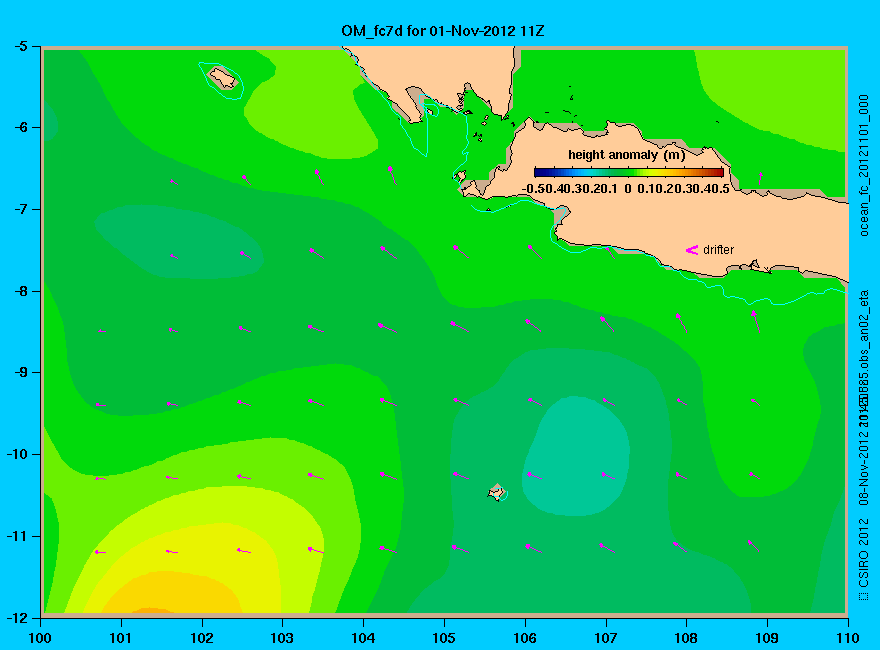Click the x-axis label '110'
Viewport: 880px width, 650px height.
pyautogui.click(x=848, y=638)
